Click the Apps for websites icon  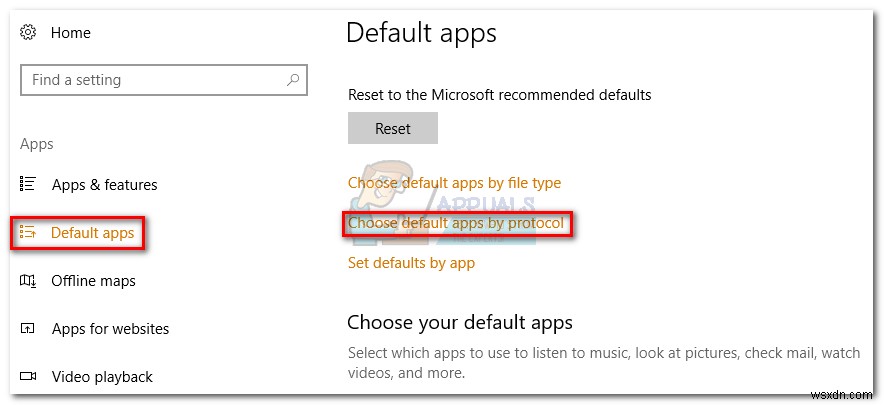tap(28, 328)
